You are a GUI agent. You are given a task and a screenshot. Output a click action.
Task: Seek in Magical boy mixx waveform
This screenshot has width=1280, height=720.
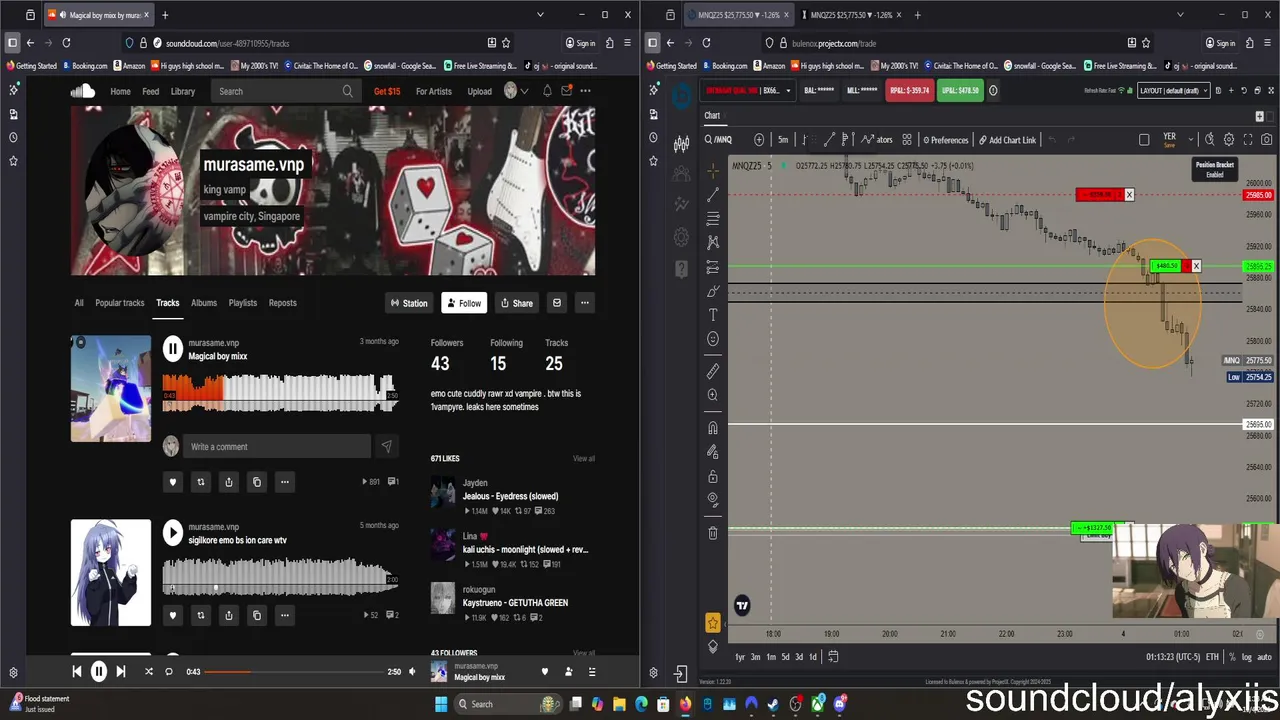280,392
